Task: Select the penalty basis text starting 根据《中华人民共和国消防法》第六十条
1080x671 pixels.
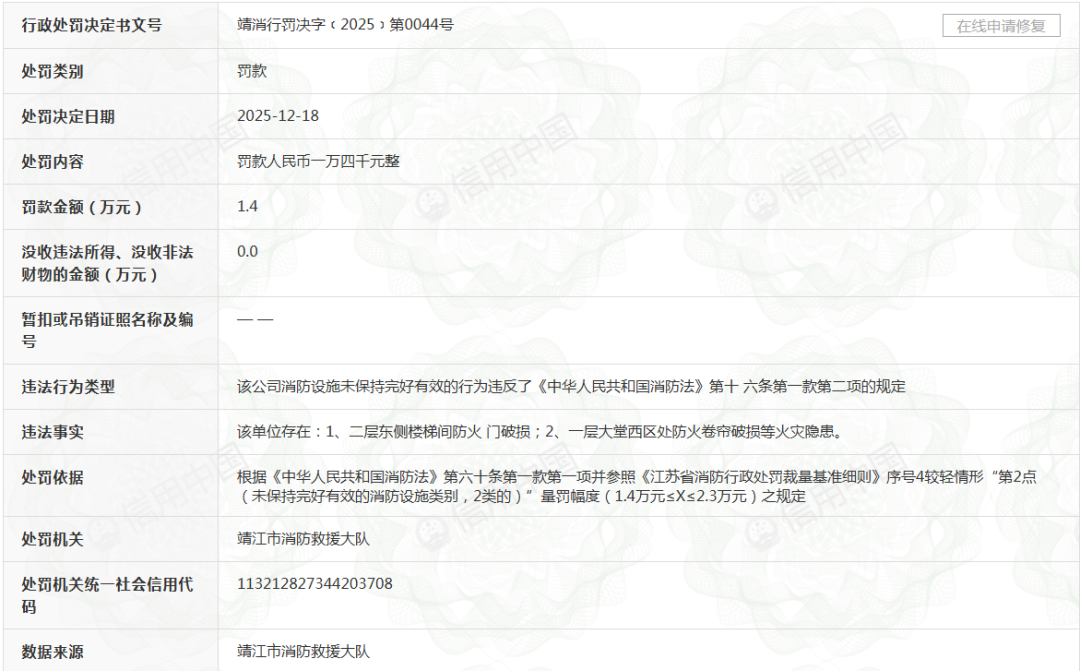Action: [636, 486]
